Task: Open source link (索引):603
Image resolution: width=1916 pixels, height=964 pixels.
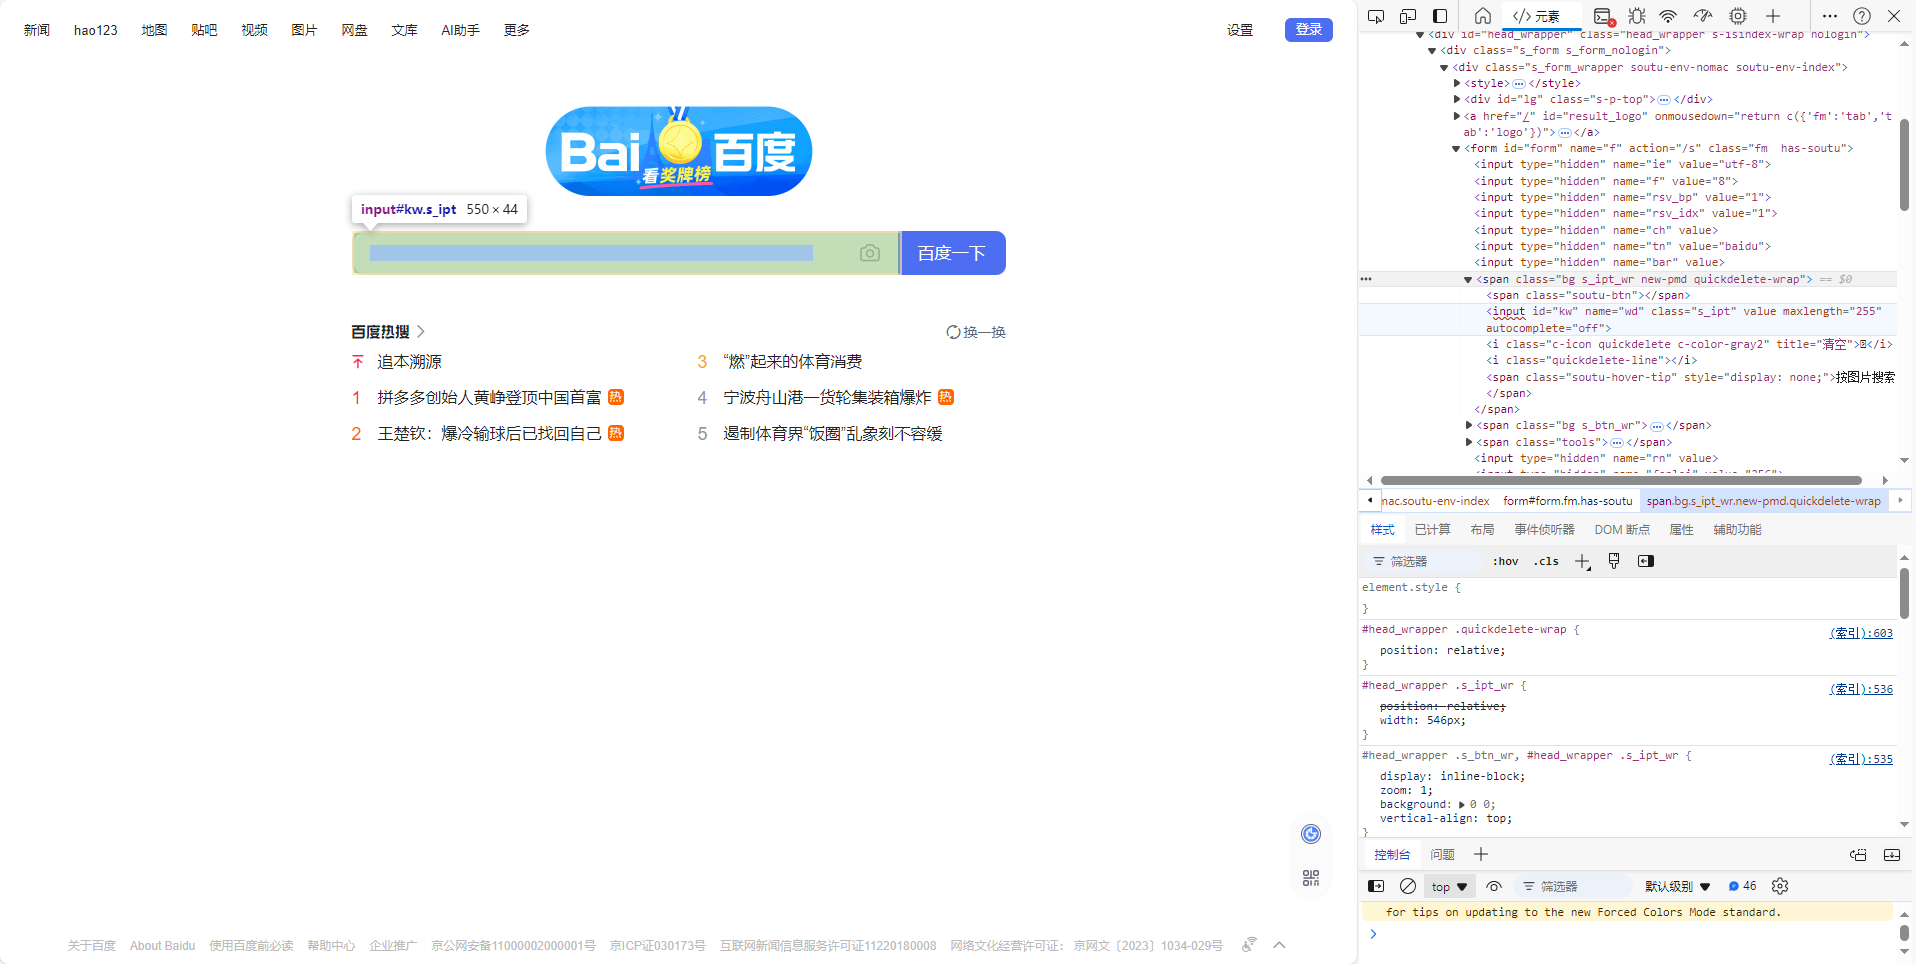Action: pyautogui.click(x=1861, y=633)
